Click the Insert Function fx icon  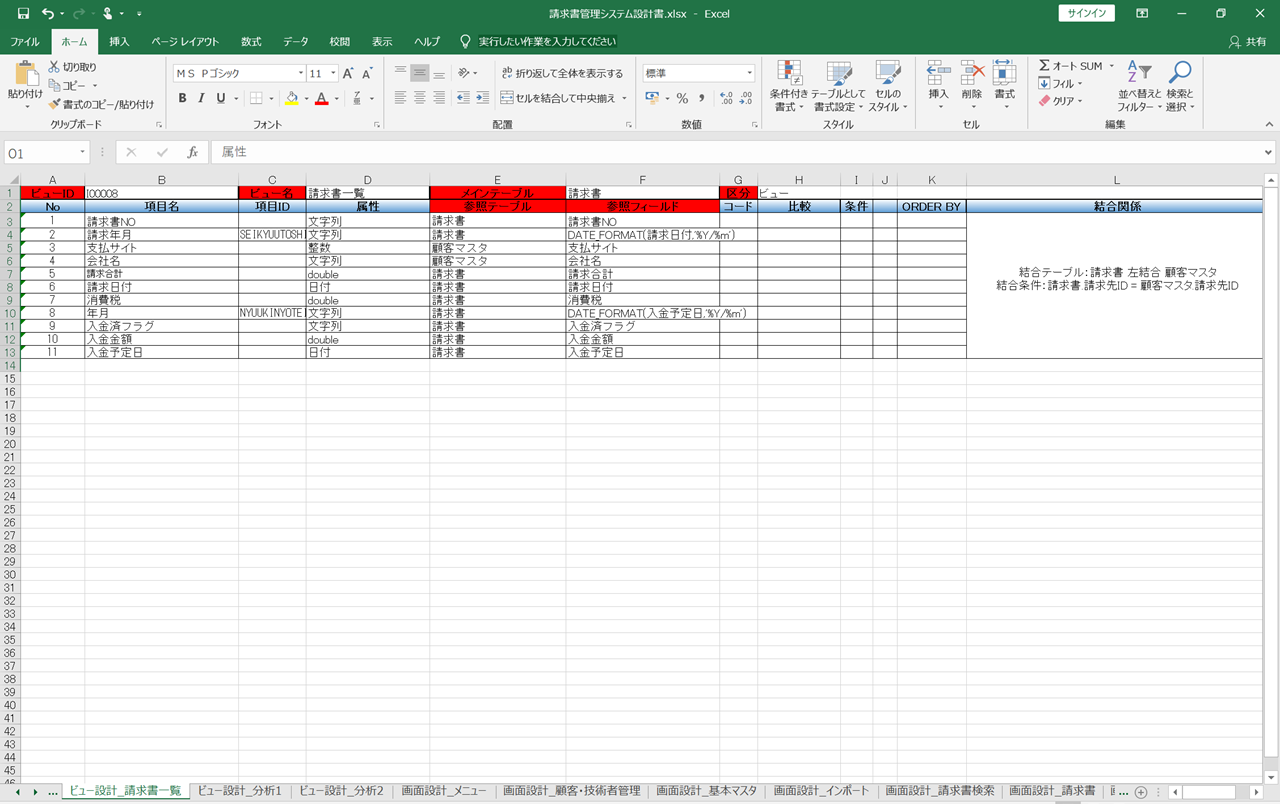tap(193, 153)
